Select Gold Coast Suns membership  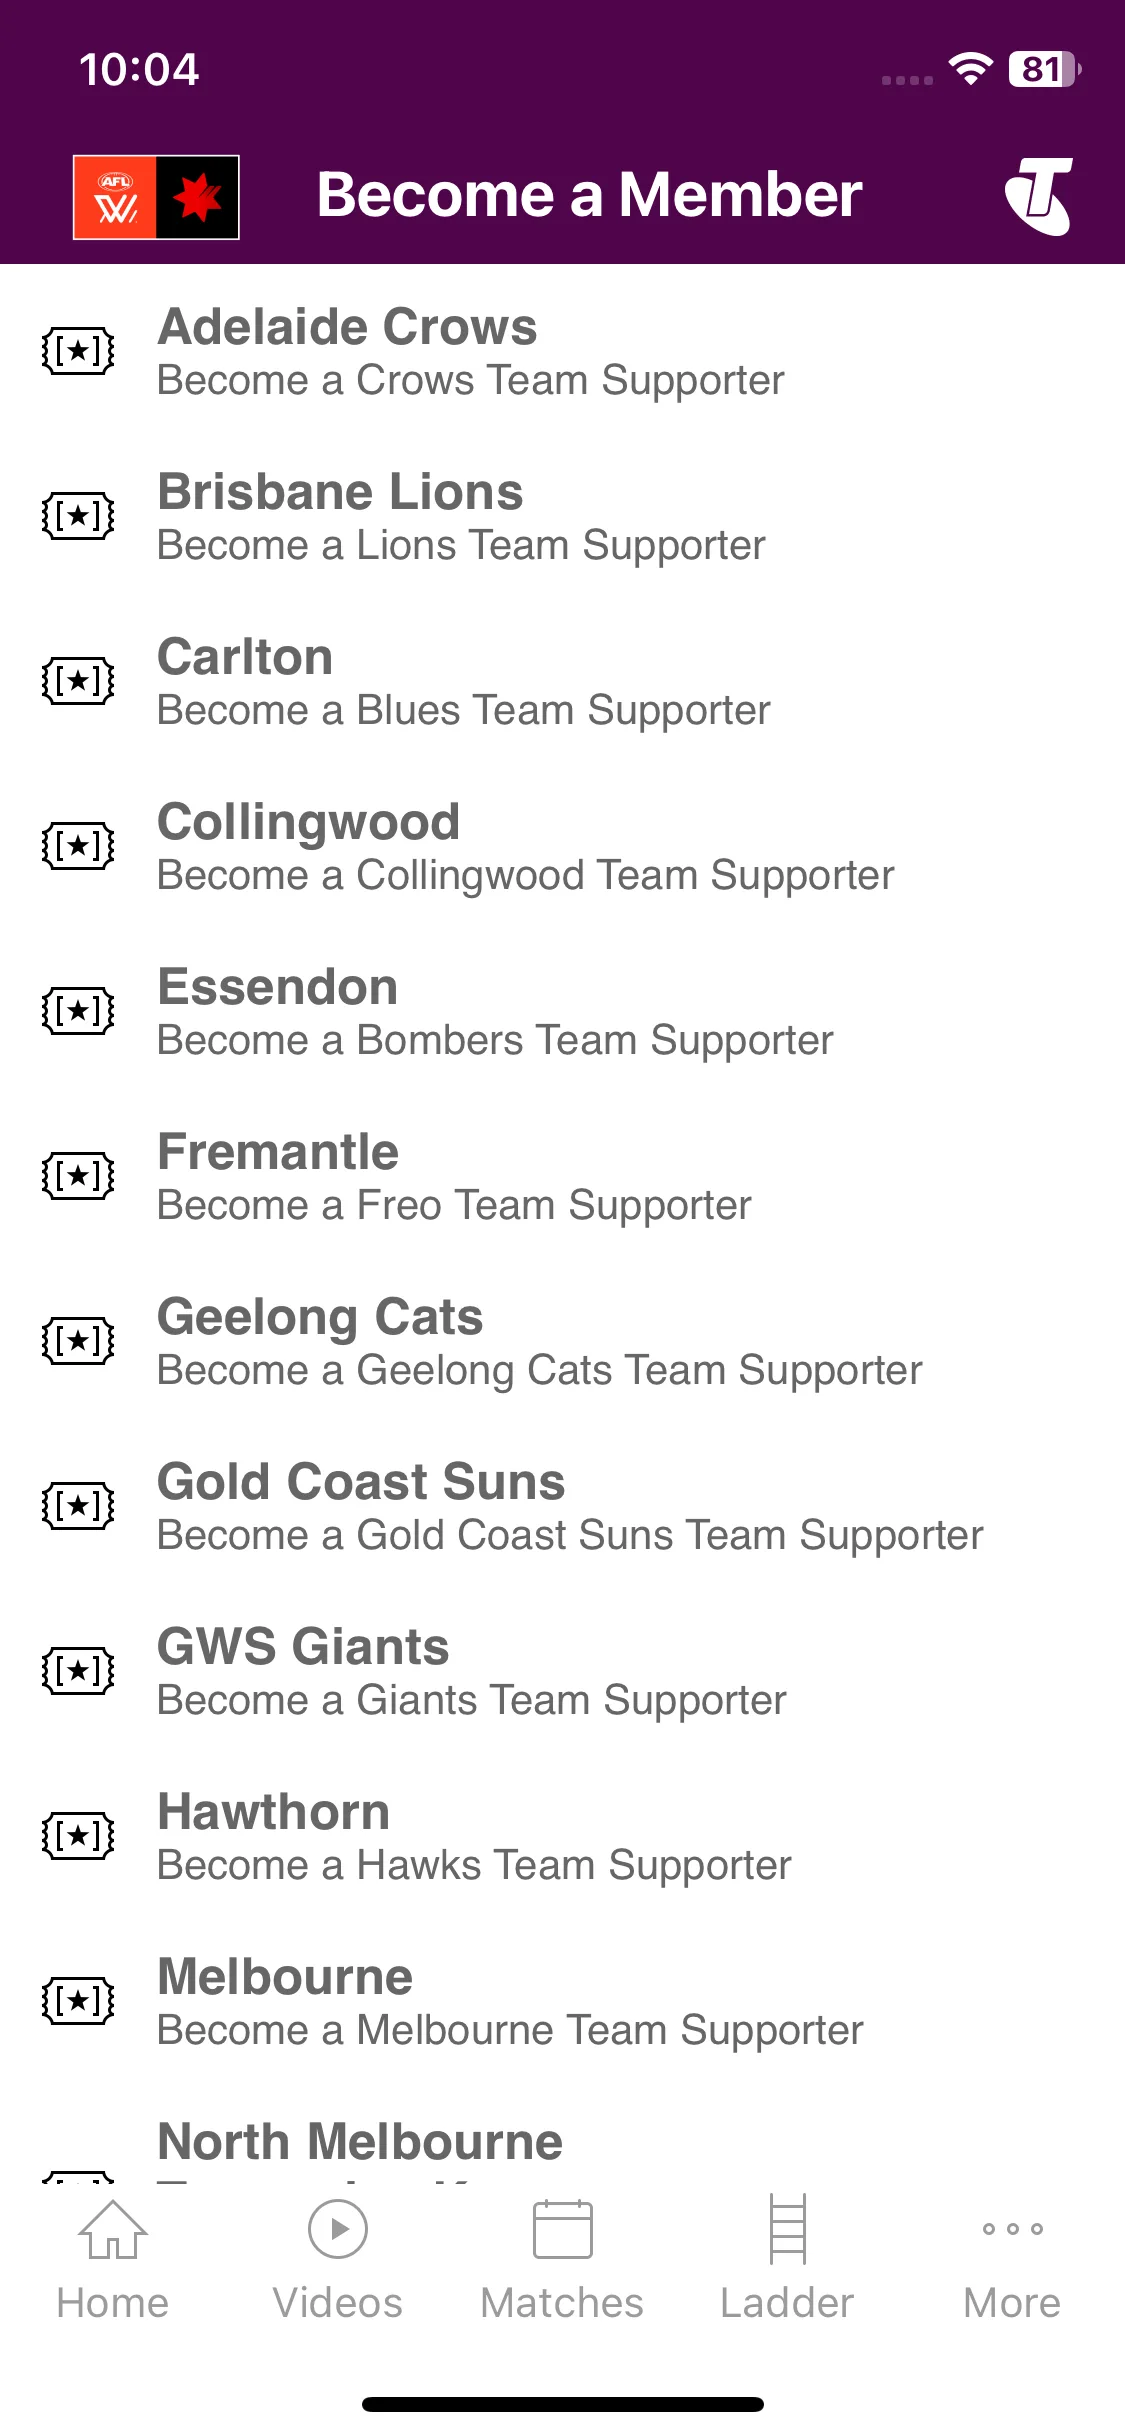[562, 1506]
